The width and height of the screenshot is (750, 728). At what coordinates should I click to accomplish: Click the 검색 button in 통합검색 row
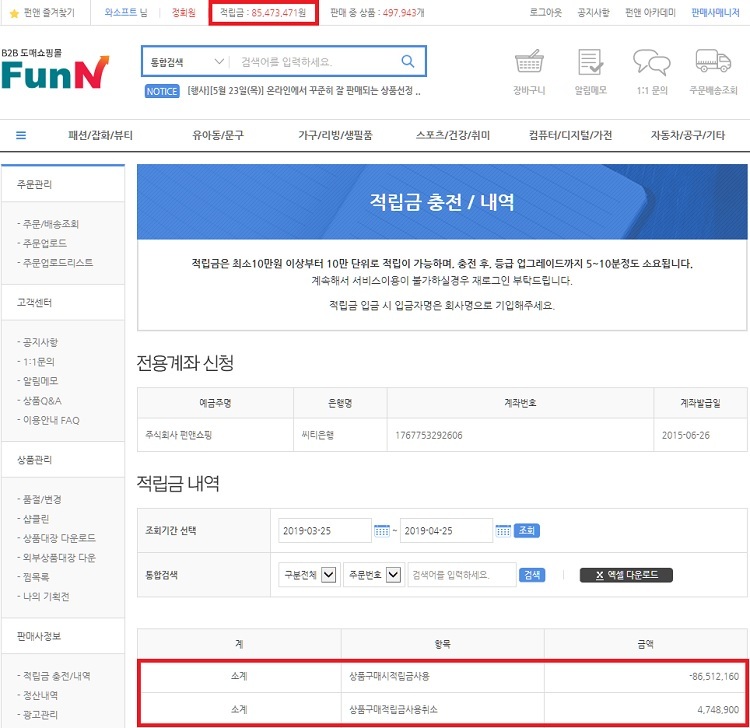(x=533, y=575)
